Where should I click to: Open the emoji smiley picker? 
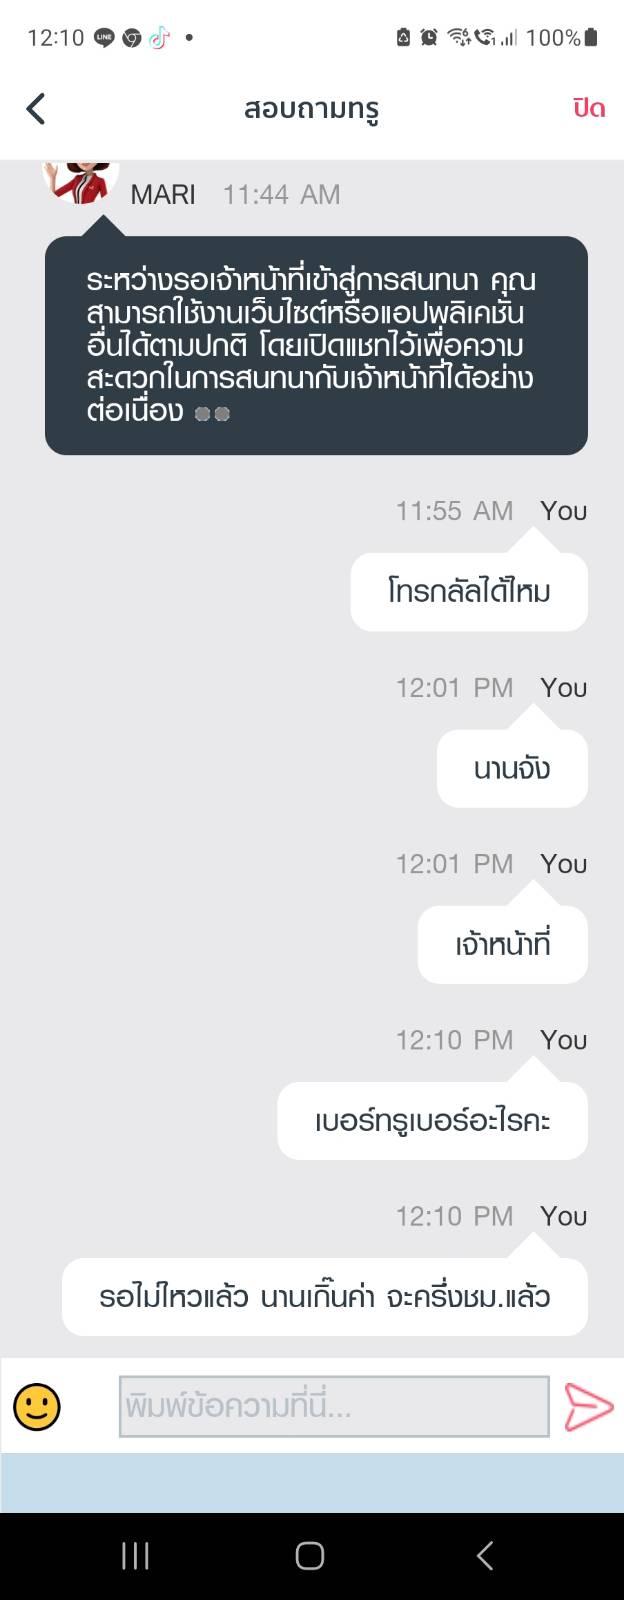(37, 1406)
